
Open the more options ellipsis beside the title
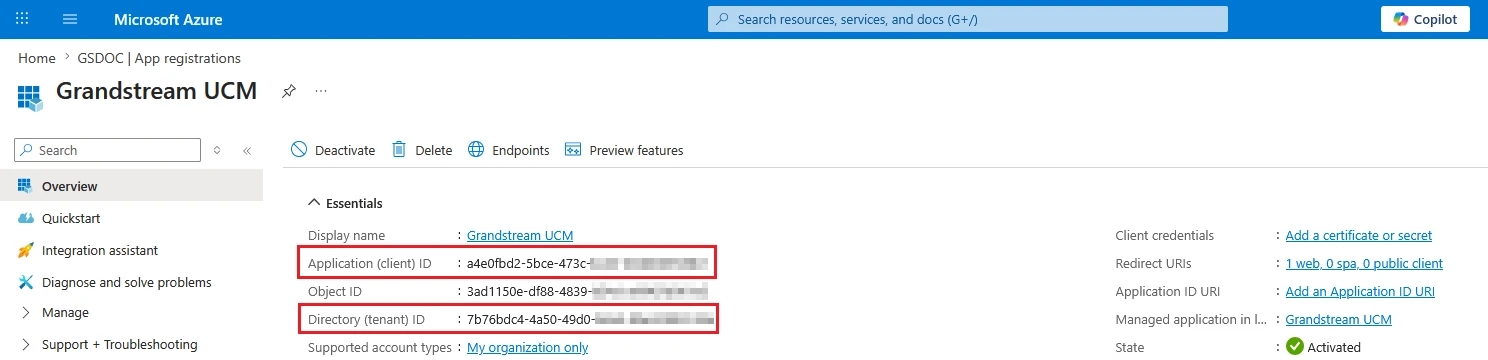tap(321, 91)
